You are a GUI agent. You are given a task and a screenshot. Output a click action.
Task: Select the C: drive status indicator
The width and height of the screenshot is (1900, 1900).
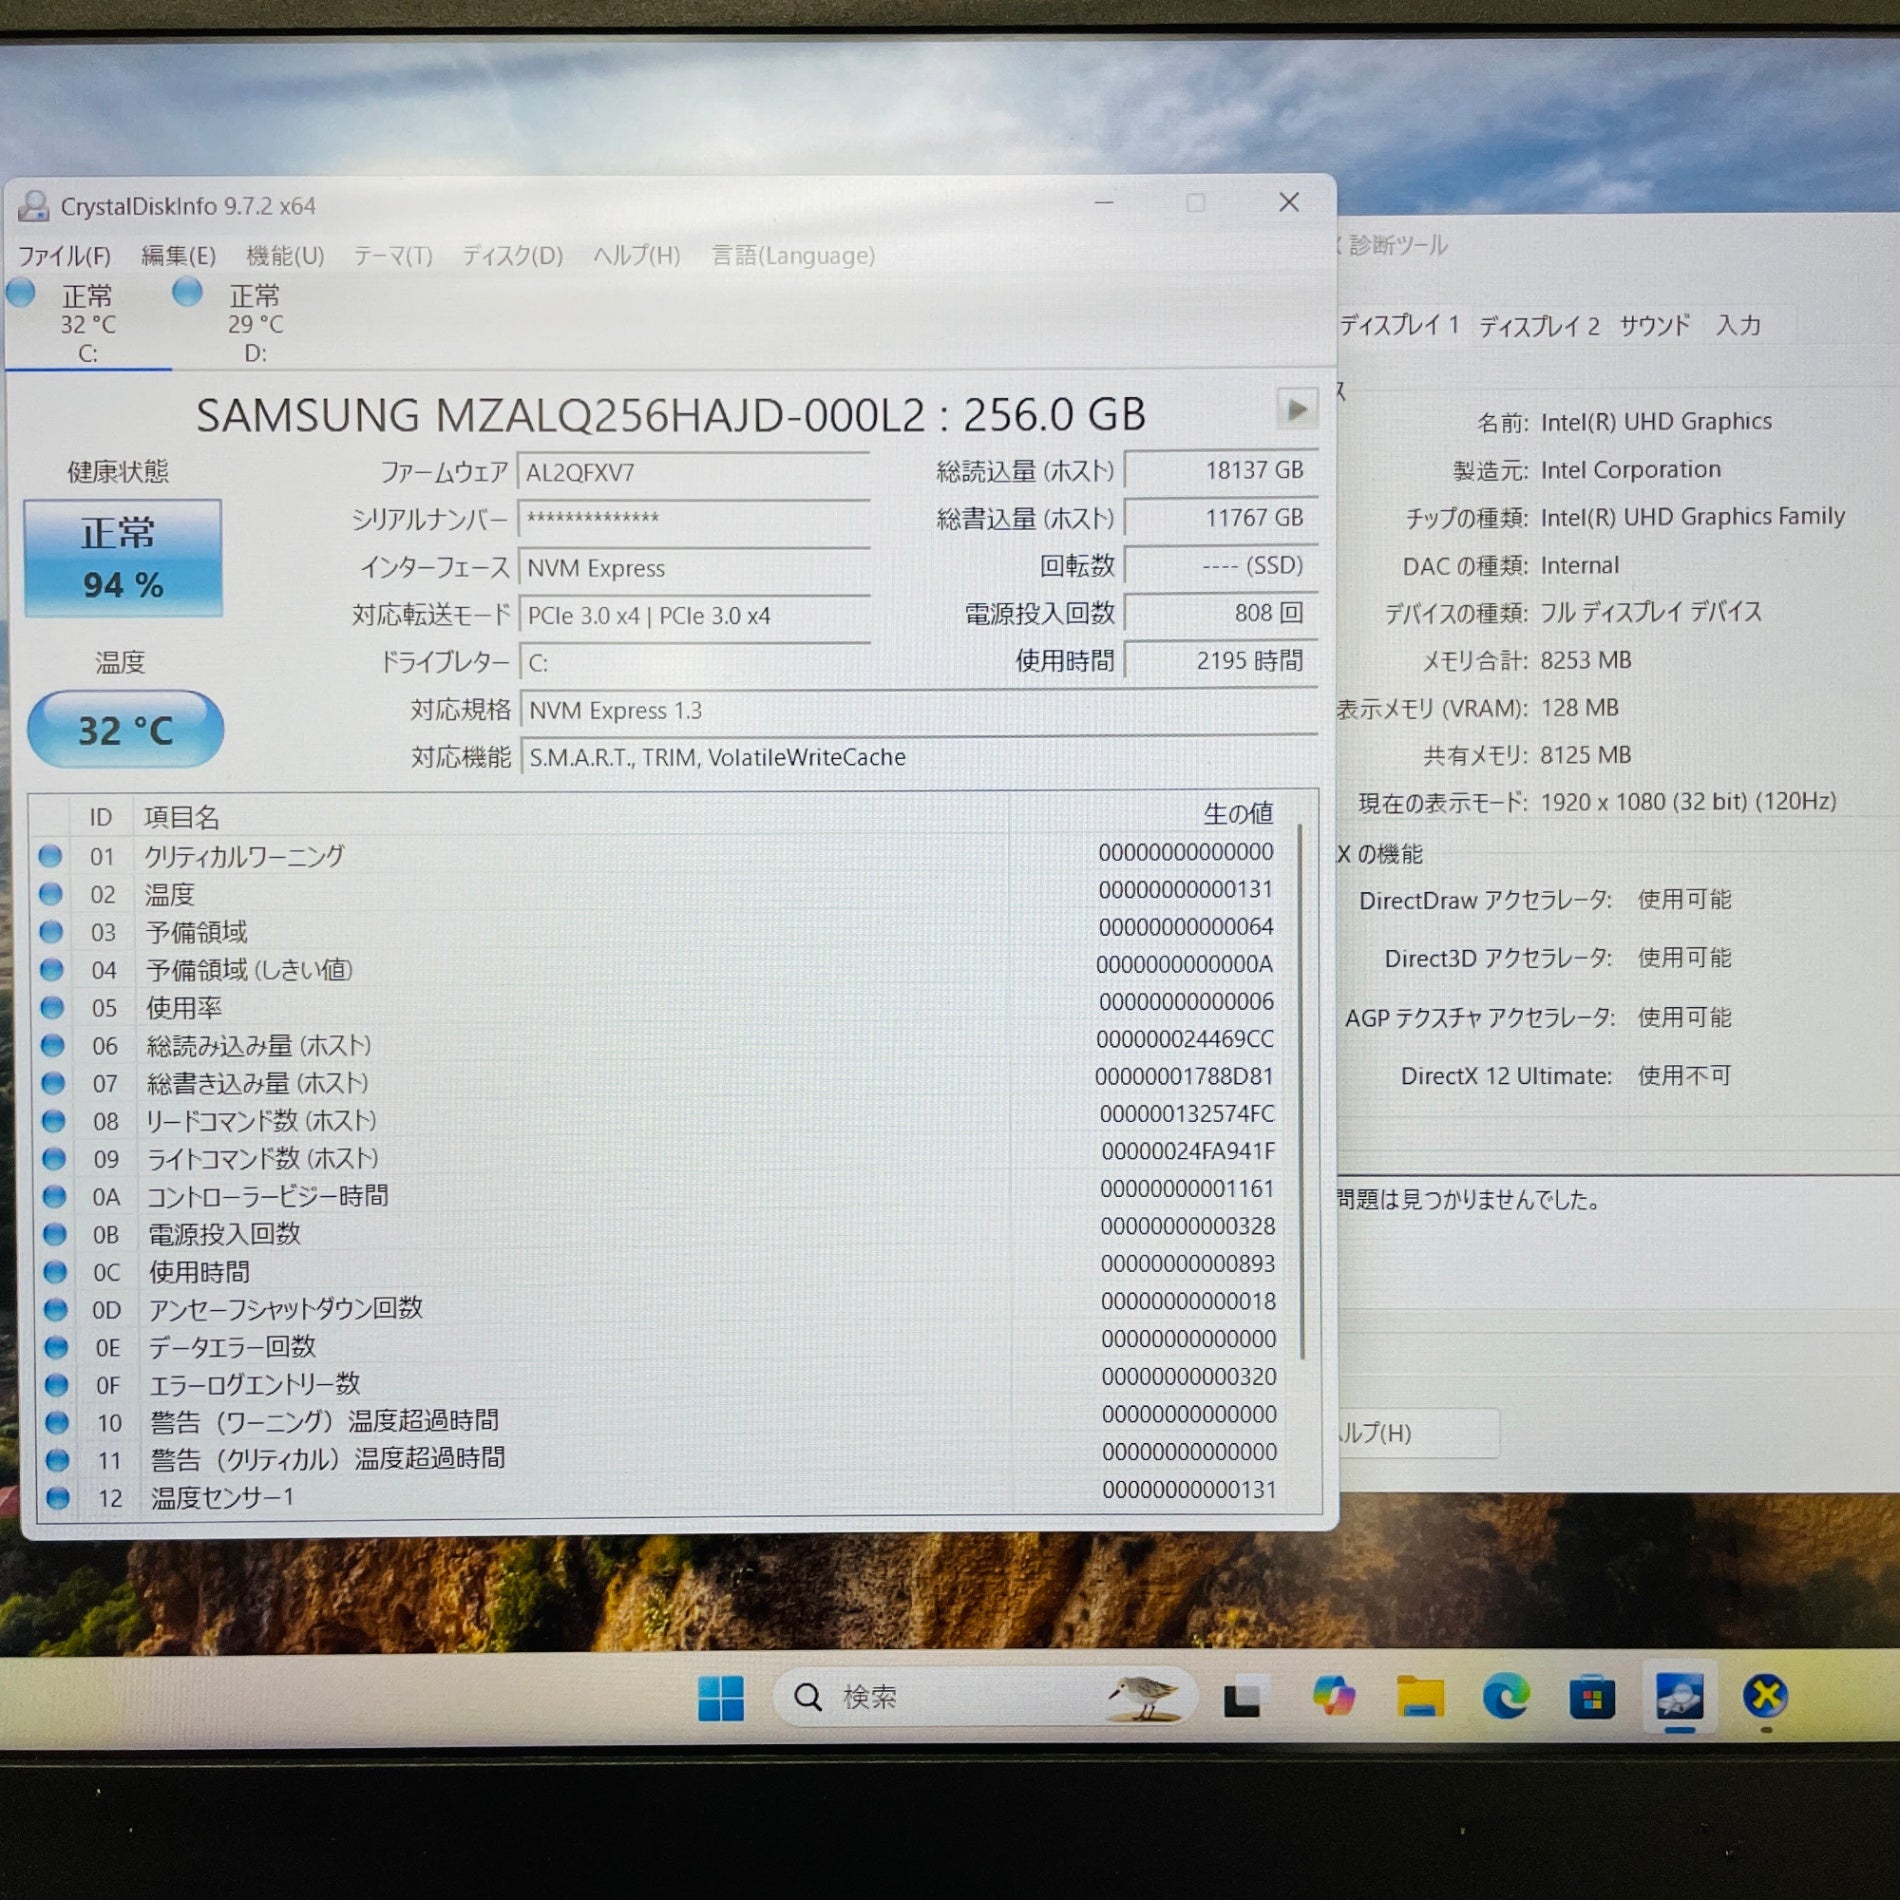click(x=87, y=323)
